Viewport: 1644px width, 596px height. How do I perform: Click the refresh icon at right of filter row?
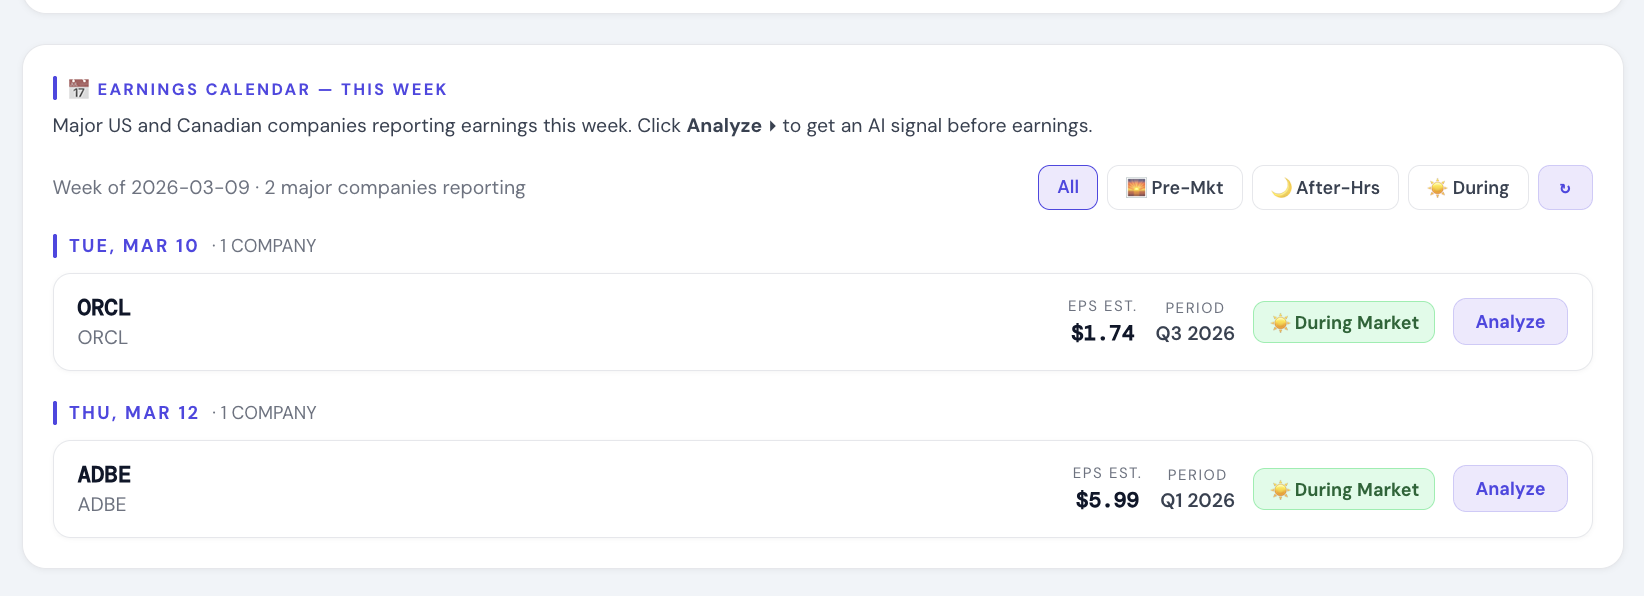pyautogui.click(x=1565, y=187)
